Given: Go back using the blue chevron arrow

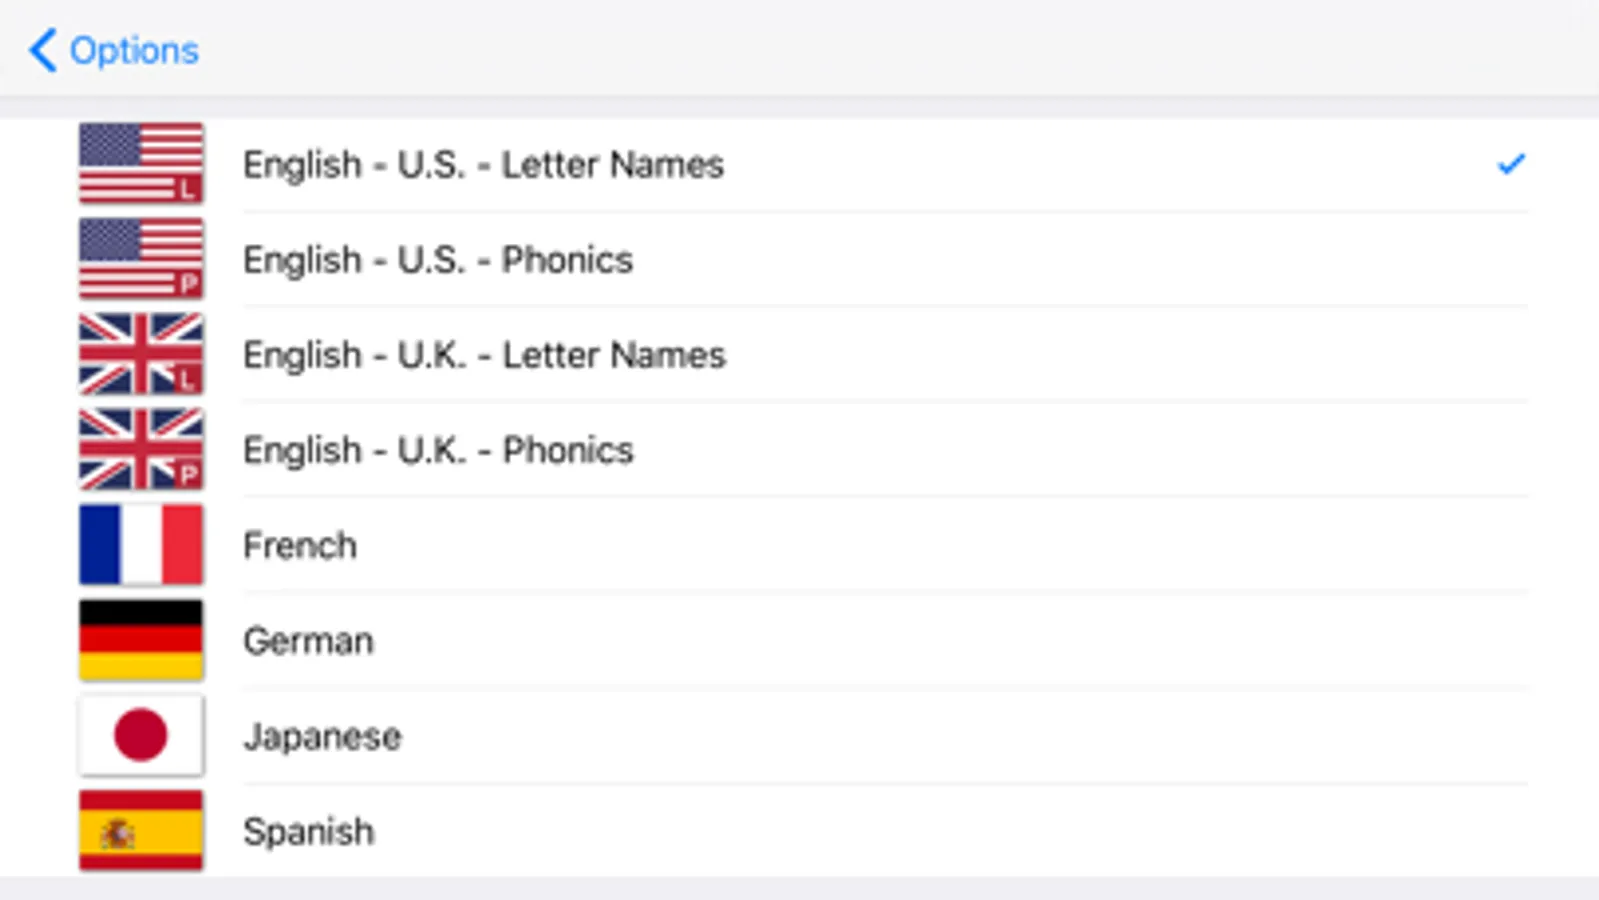Looking at the screenshot, I should point(42,50).
